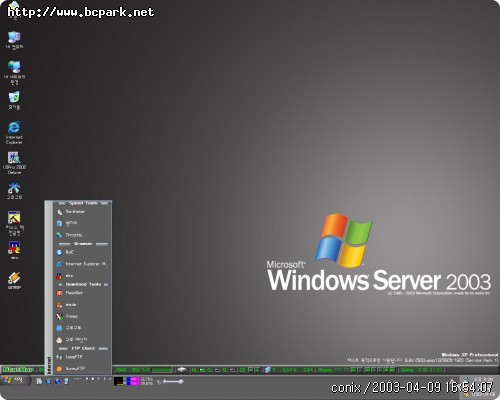
Task: Choose Internet Explorer in the popup menu's Browser section
Action: click(82, 264)
